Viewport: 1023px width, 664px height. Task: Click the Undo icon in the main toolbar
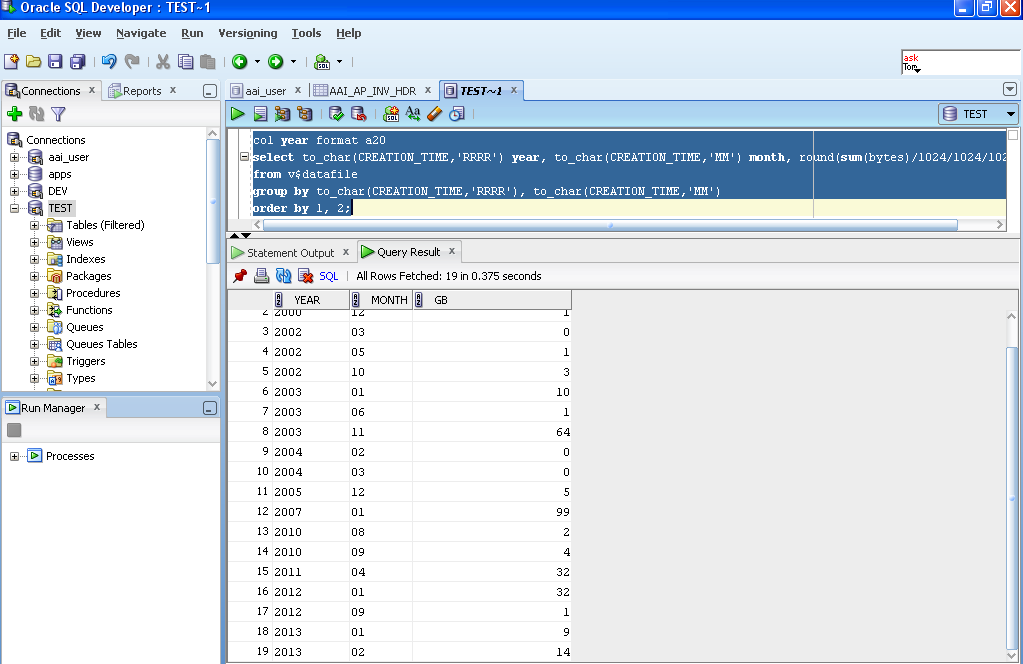click(x=107, y=61)
